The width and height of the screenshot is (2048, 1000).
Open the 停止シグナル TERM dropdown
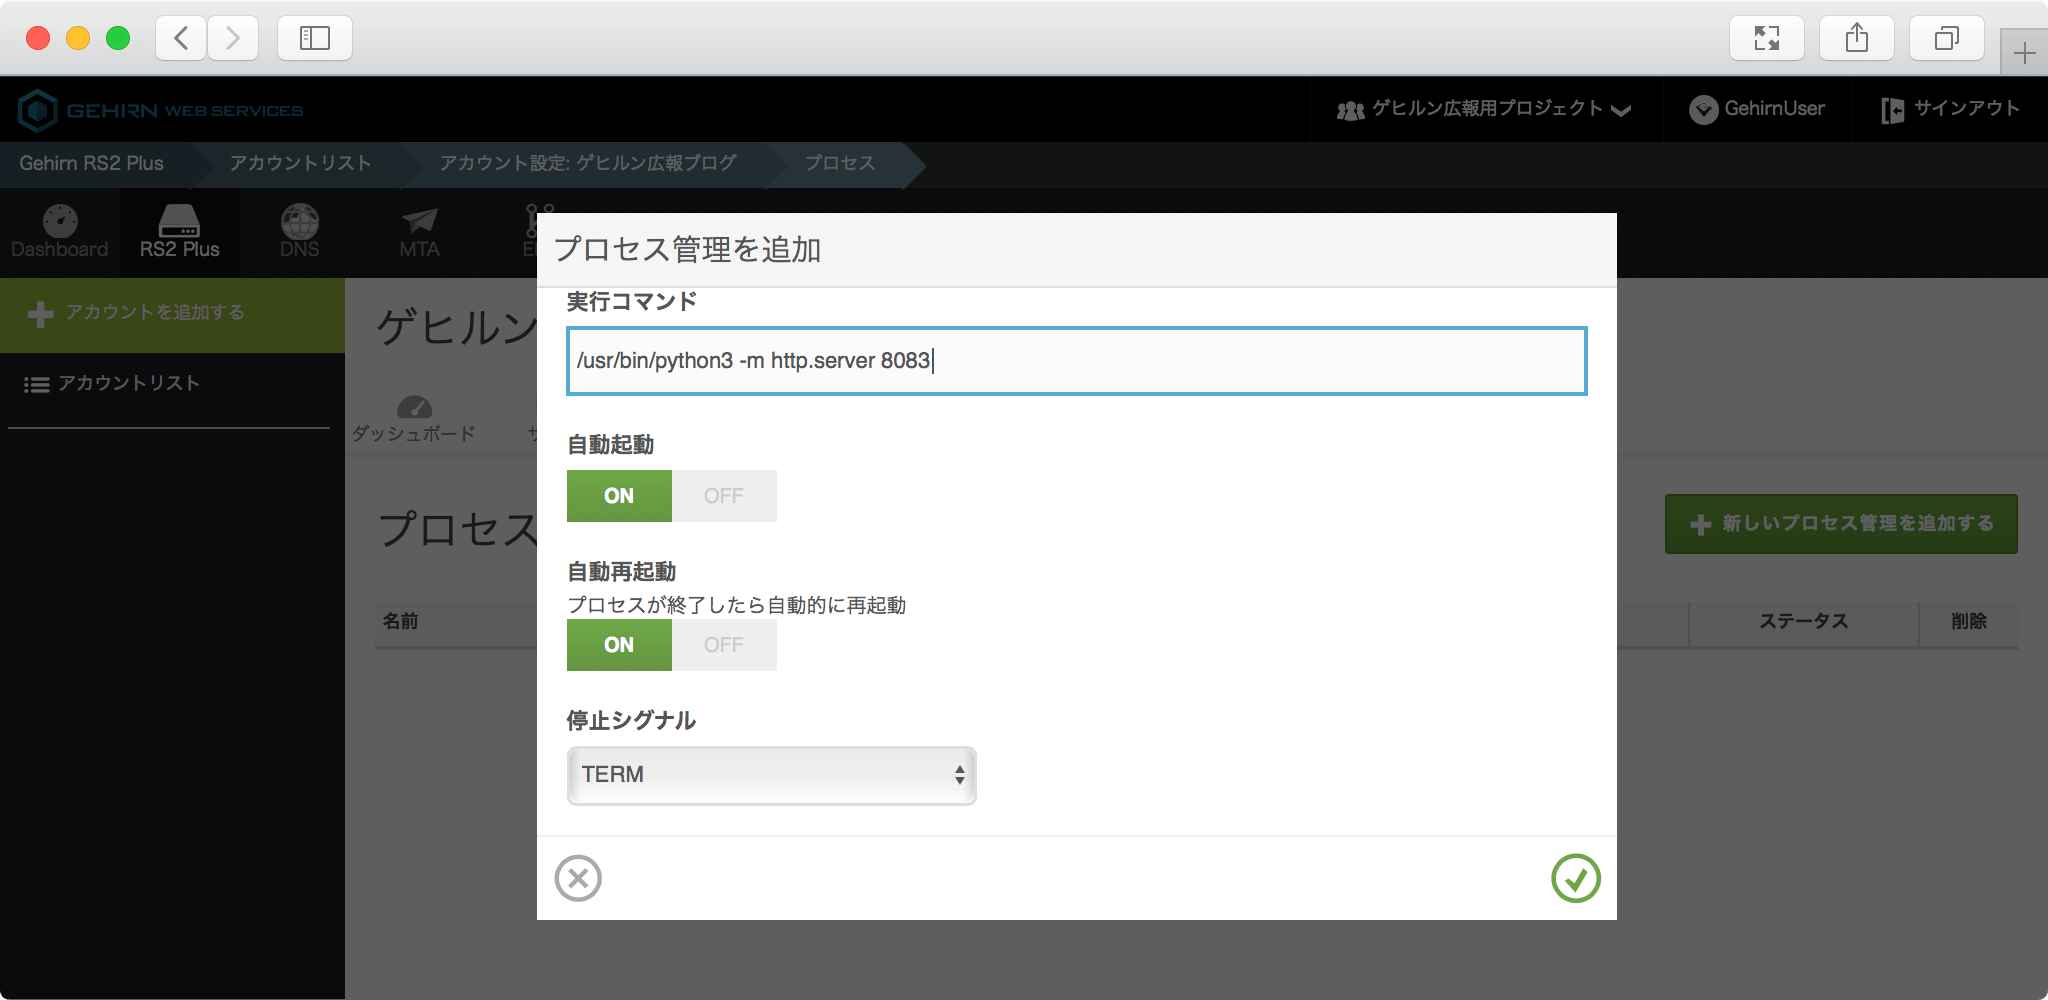771,775
